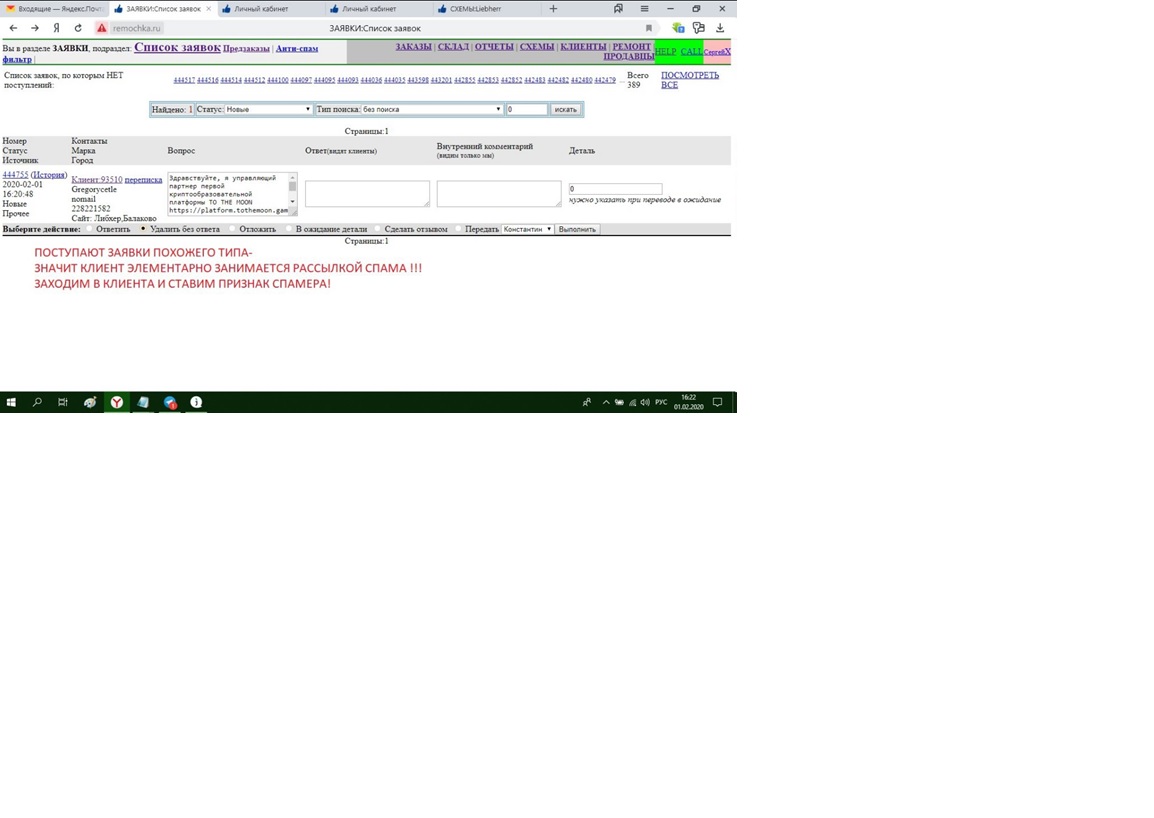Choose the "В ожидание детали" radio button
Screen dimensions: 1154x818
(x=289, y=229)
